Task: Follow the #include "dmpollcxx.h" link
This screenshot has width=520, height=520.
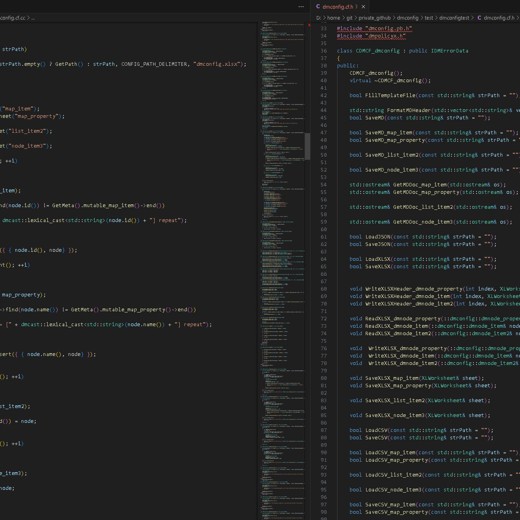Action: [x=371, y=36]
